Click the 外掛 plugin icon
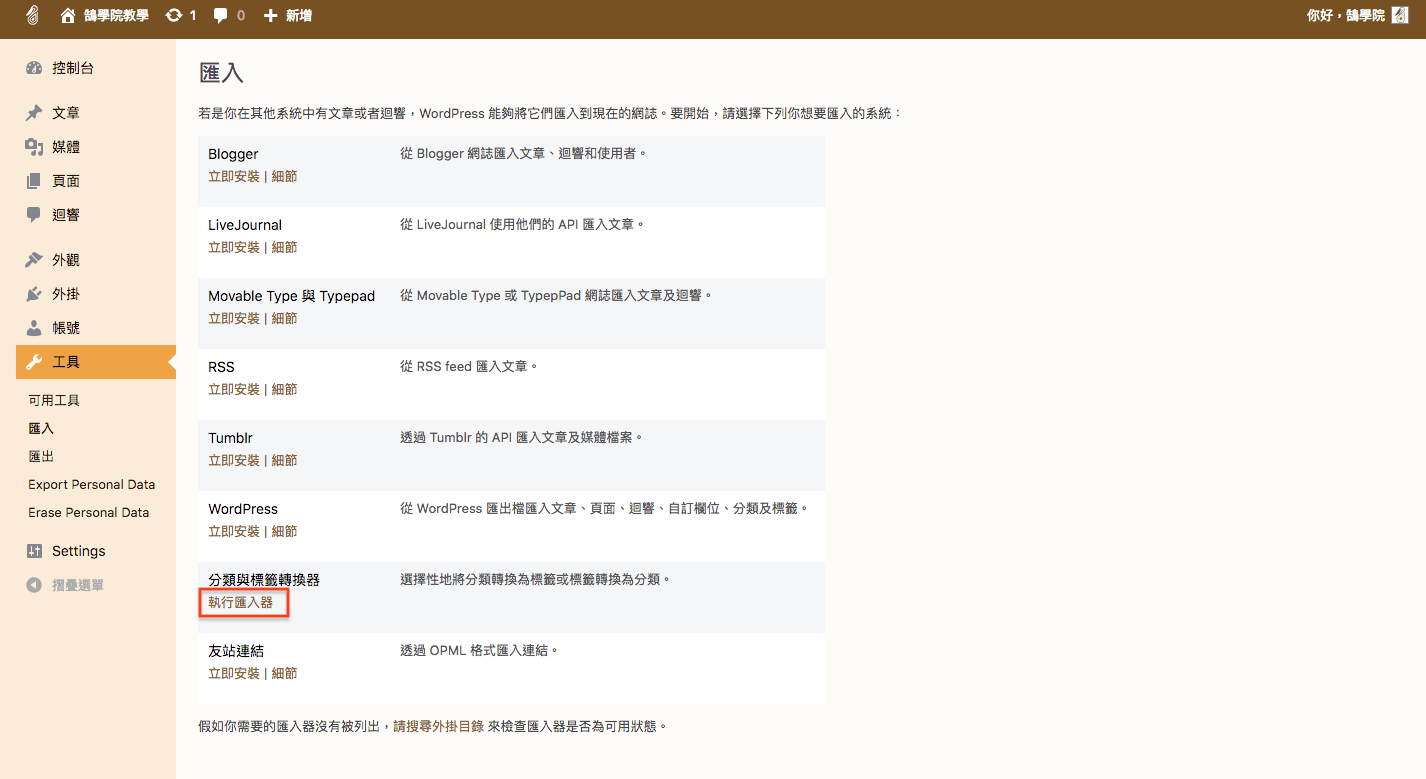This screenshot has height=779, width=1426. pos(34,294)
